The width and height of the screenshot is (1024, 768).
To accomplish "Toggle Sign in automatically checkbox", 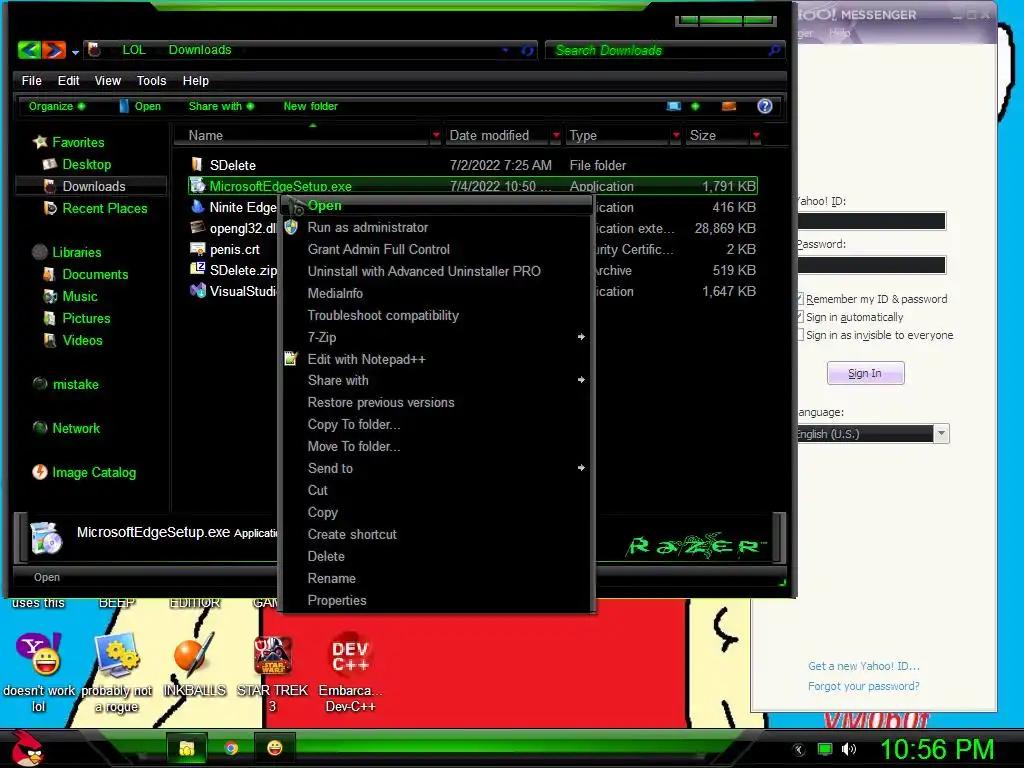I will (799, 317).
